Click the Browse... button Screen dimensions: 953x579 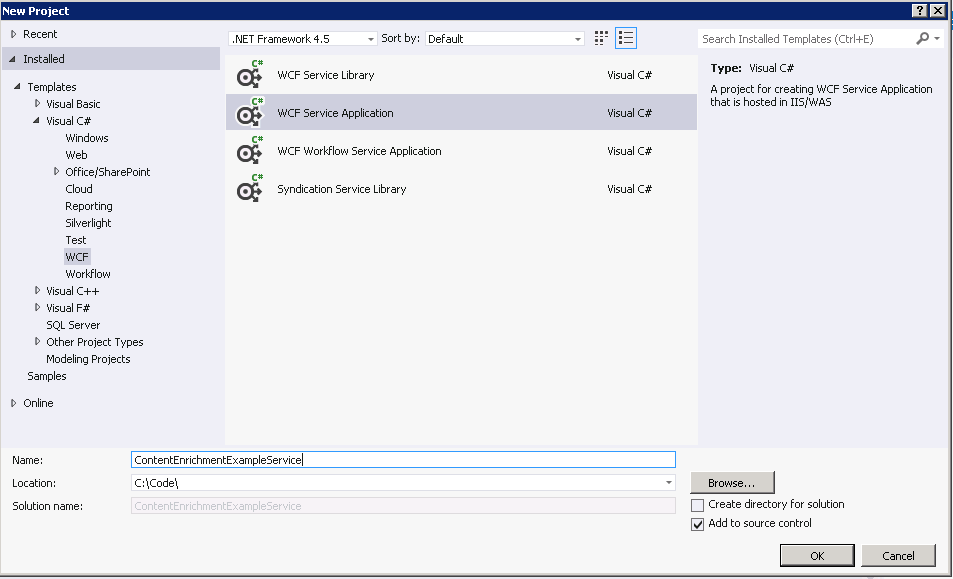(732, 482)
